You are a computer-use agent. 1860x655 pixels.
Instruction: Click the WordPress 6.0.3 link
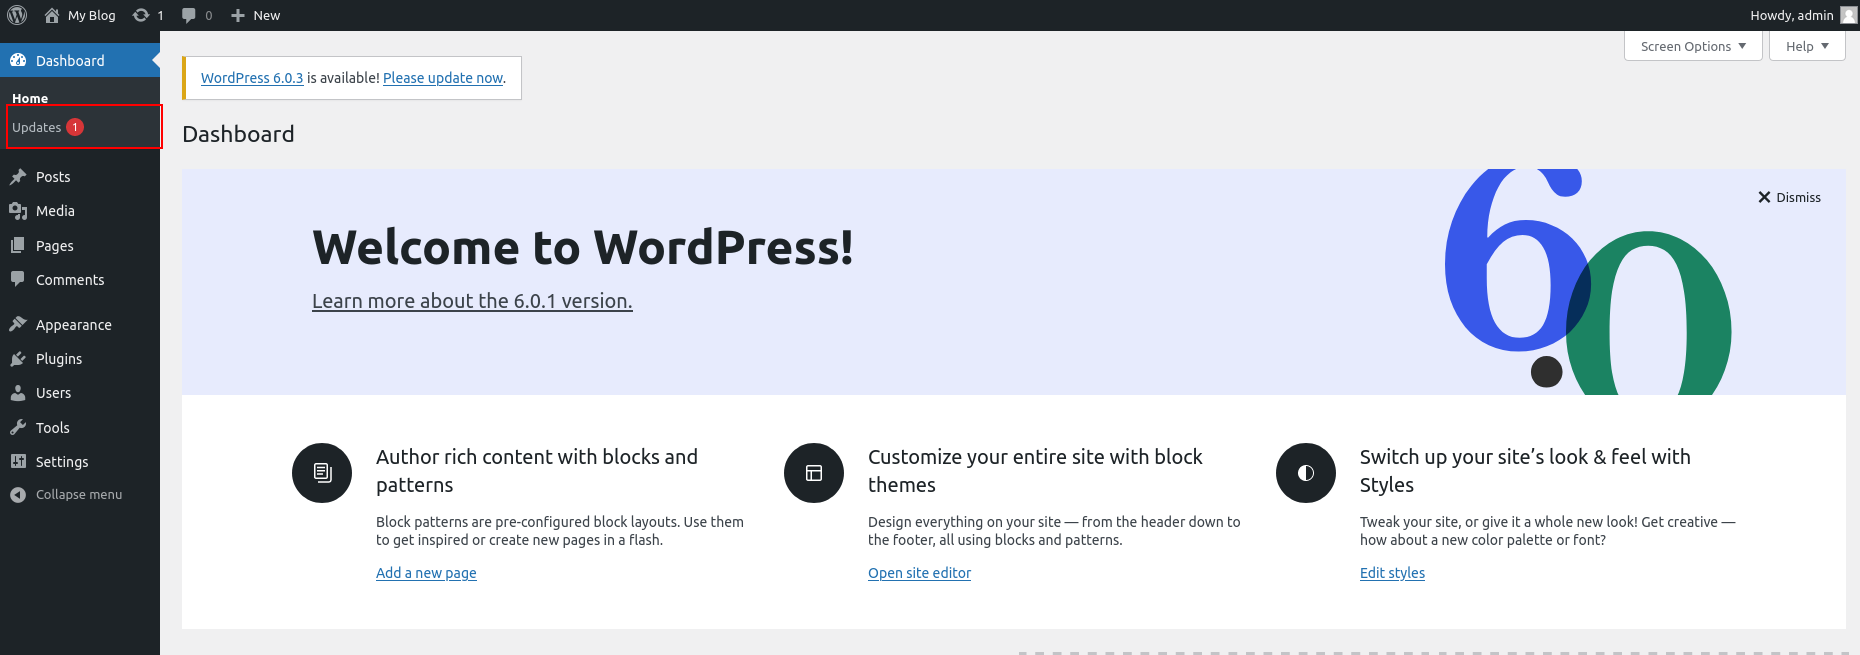coord(252,78)
